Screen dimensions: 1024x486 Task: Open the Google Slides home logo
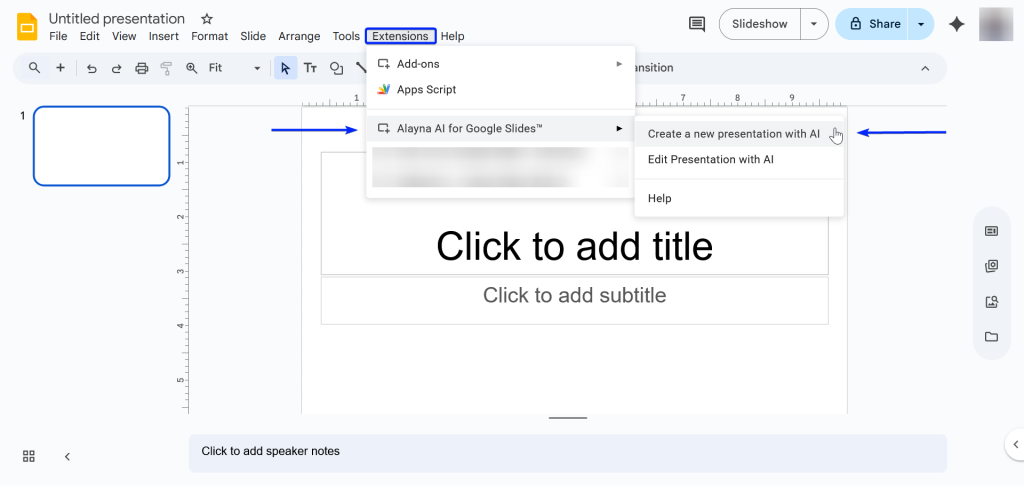coord(27,25)
